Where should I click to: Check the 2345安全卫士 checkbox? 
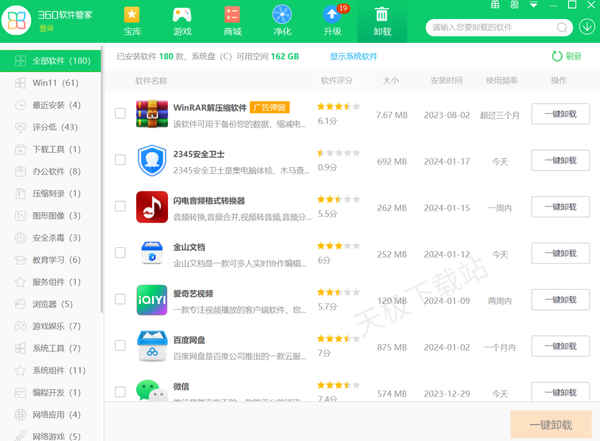[121, 160]
